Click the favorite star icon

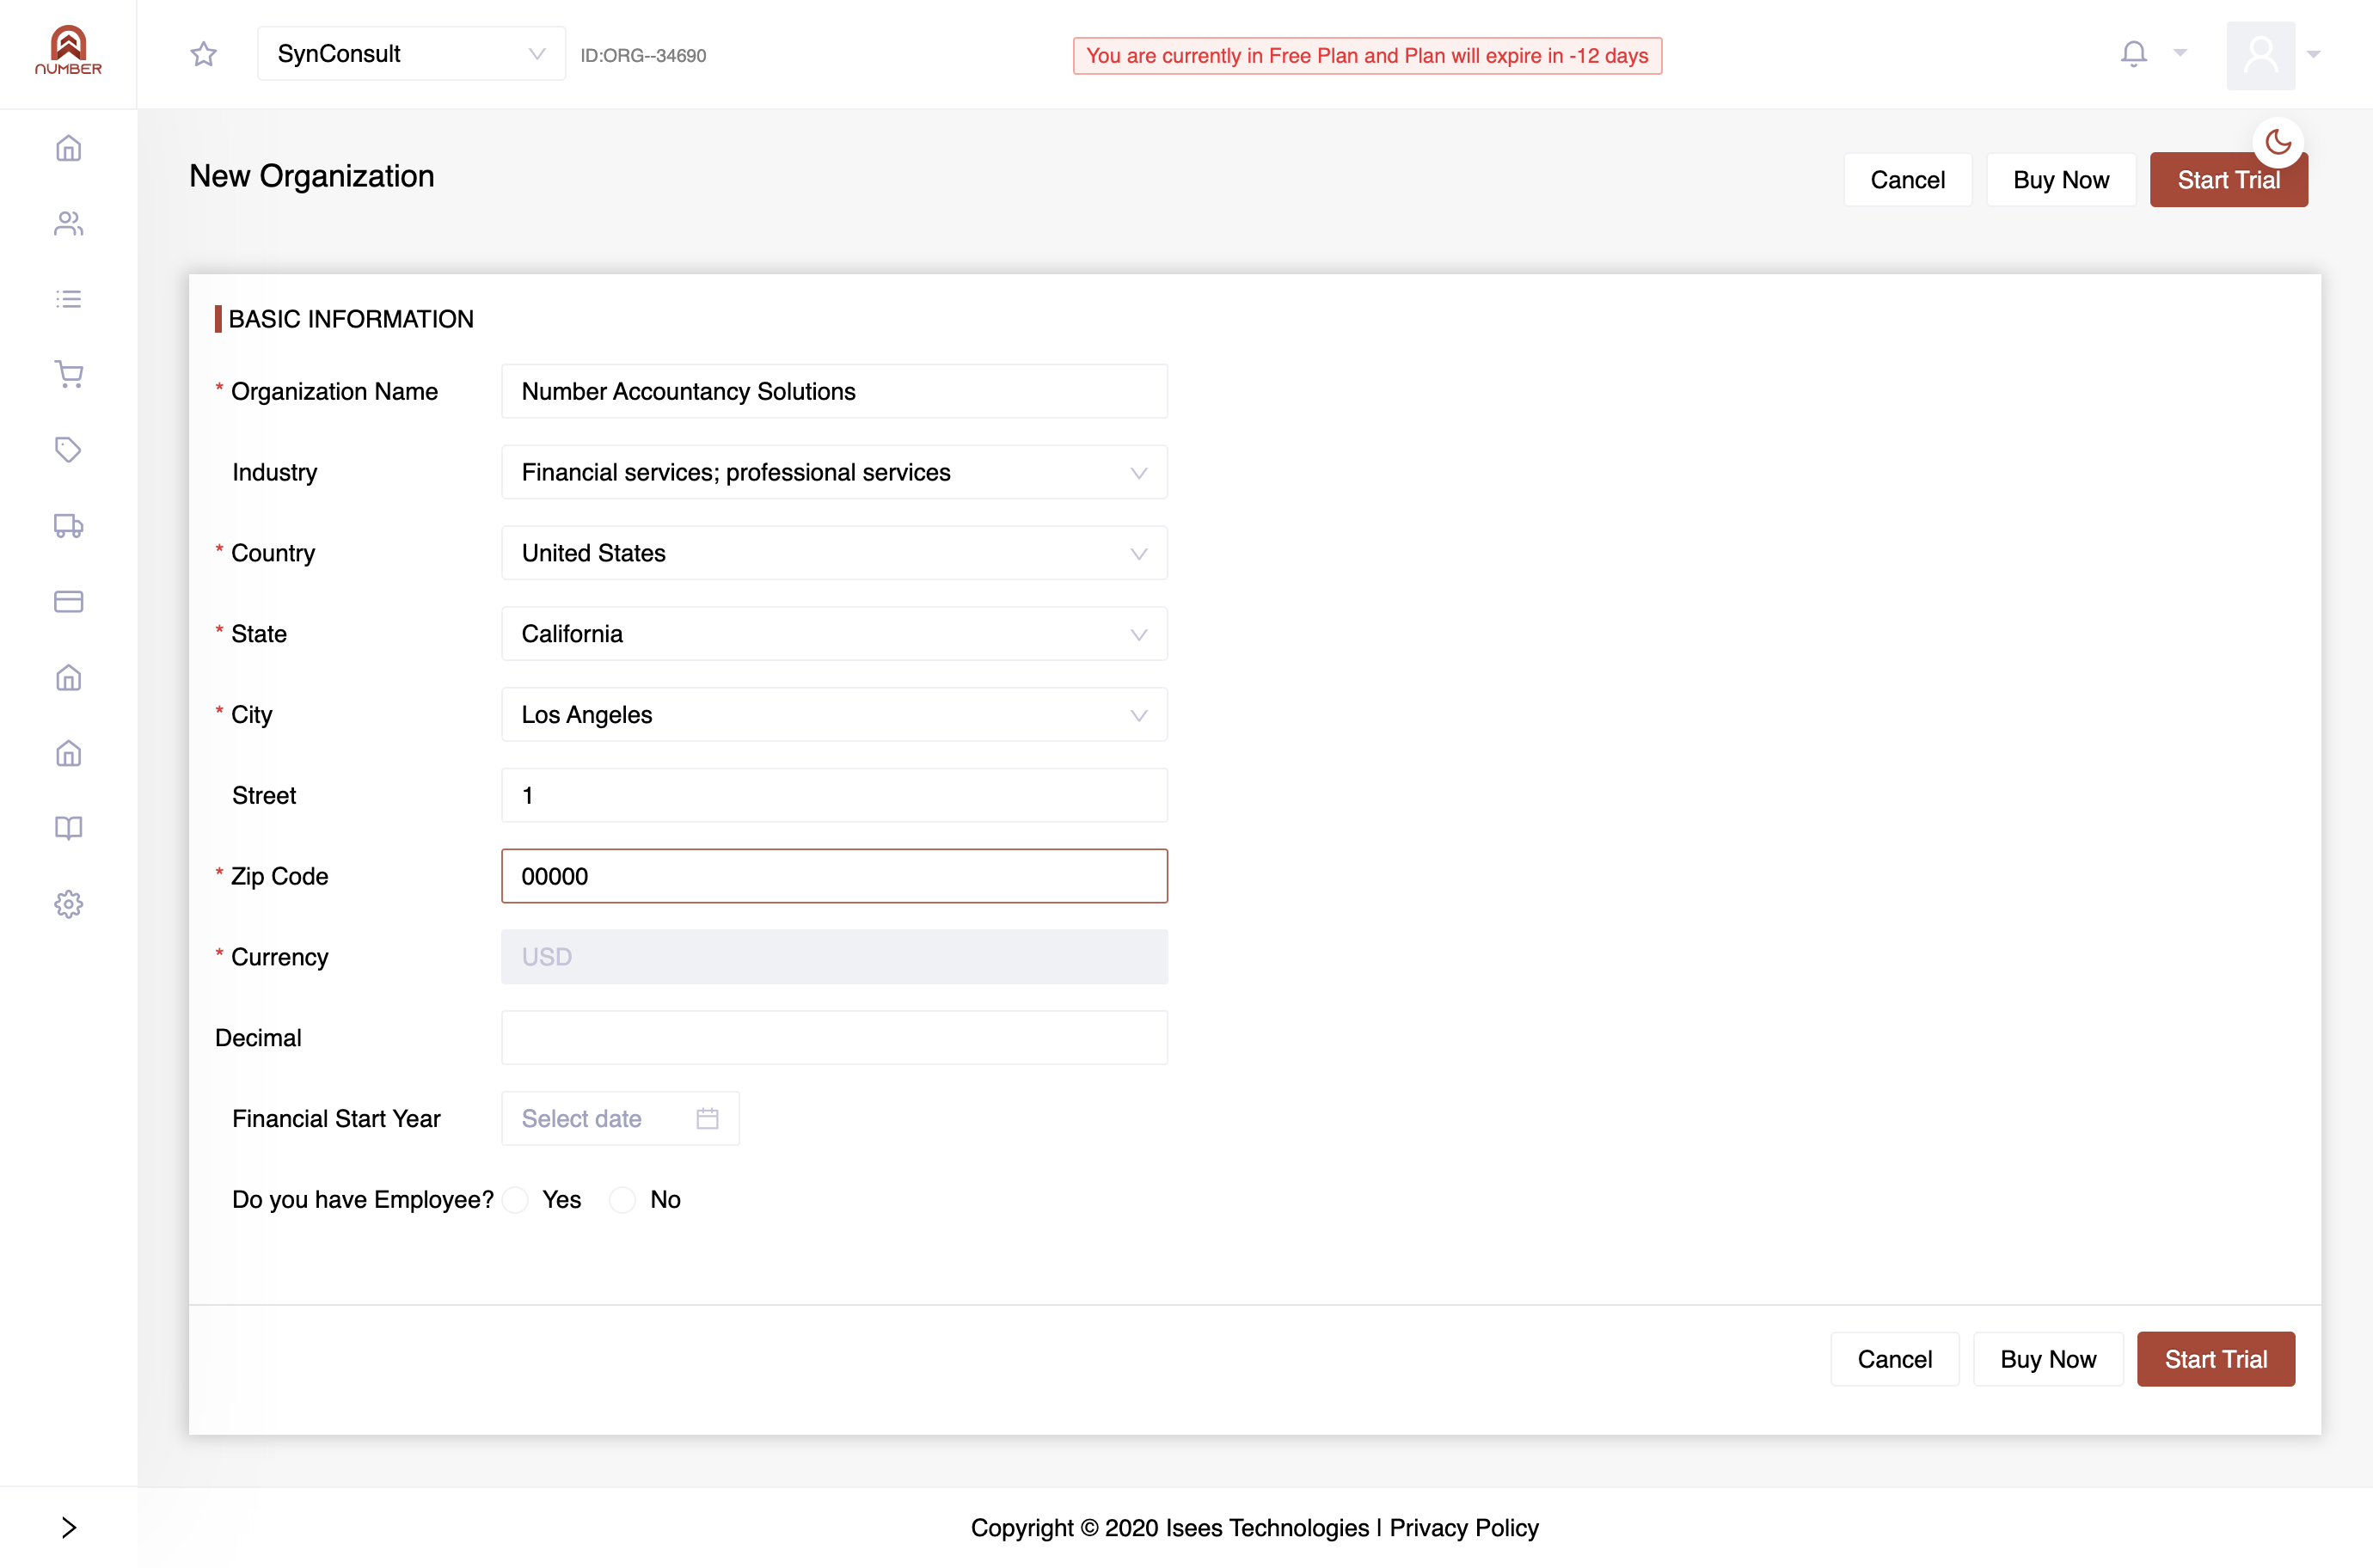pos(204,54)
